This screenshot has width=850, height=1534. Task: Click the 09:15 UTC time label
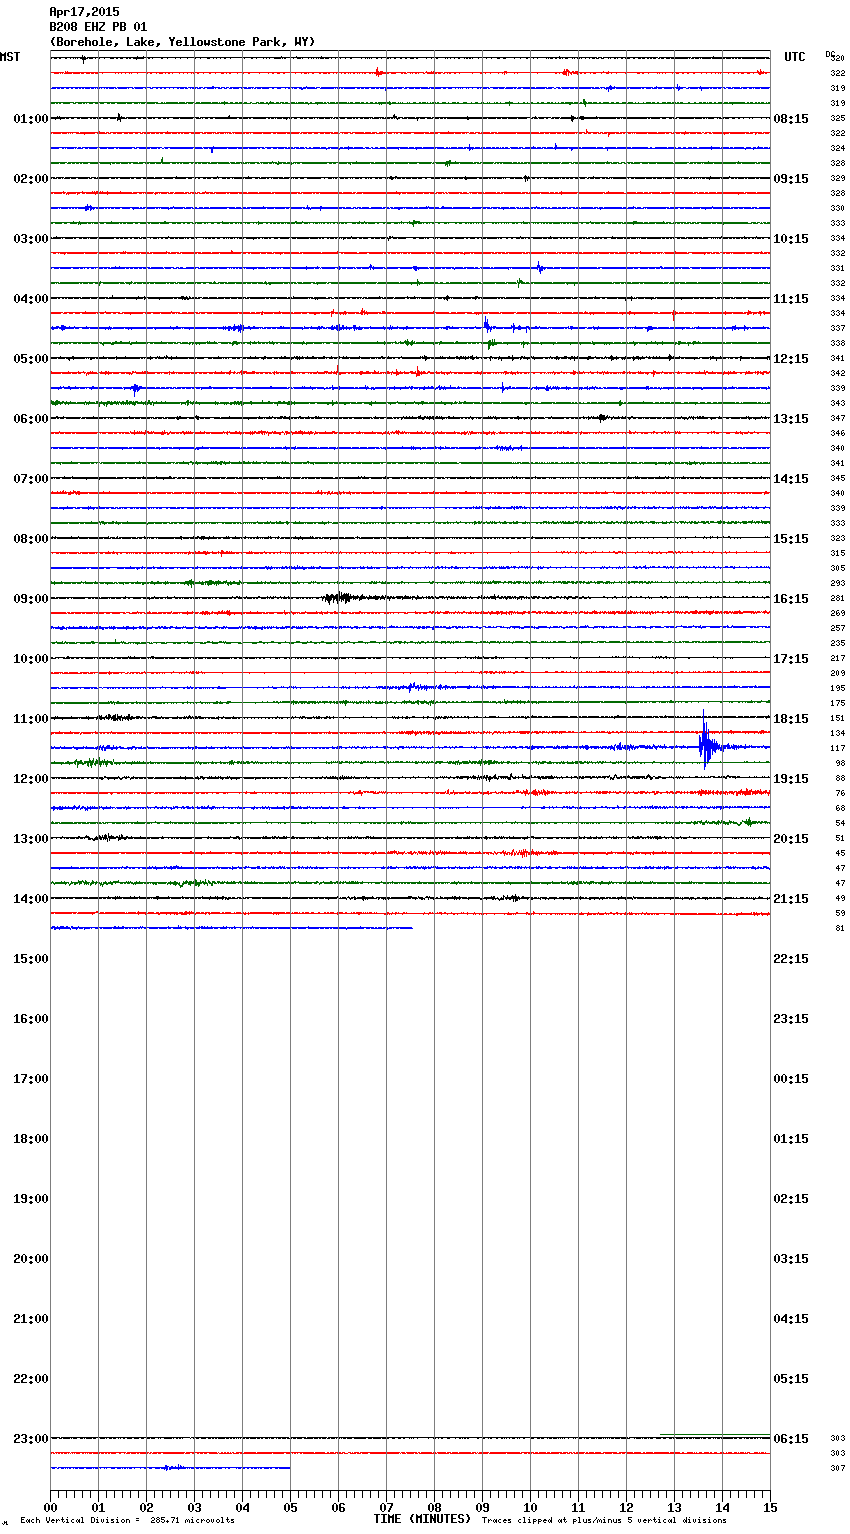791,179
